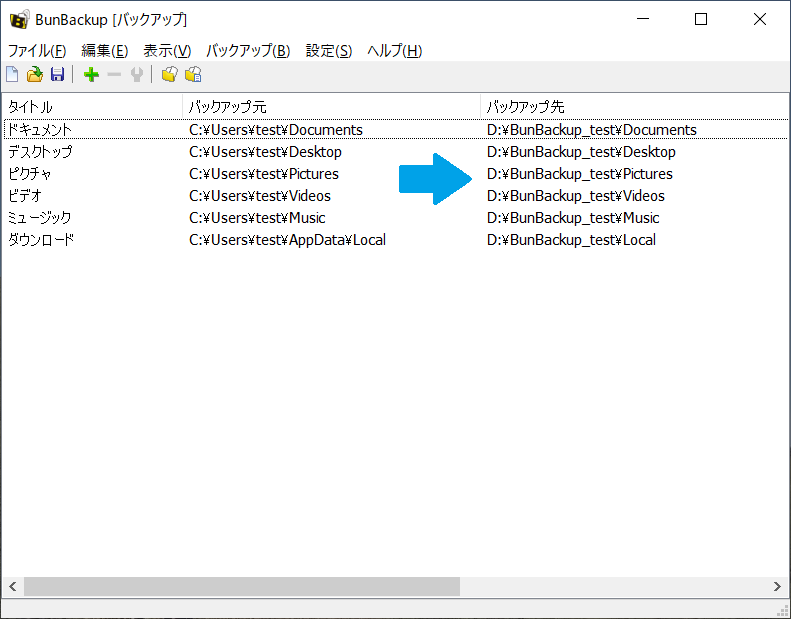
Task: Click source path C:¥Users¥test¥AppData¥Local
Action: (x=288, y=240)
